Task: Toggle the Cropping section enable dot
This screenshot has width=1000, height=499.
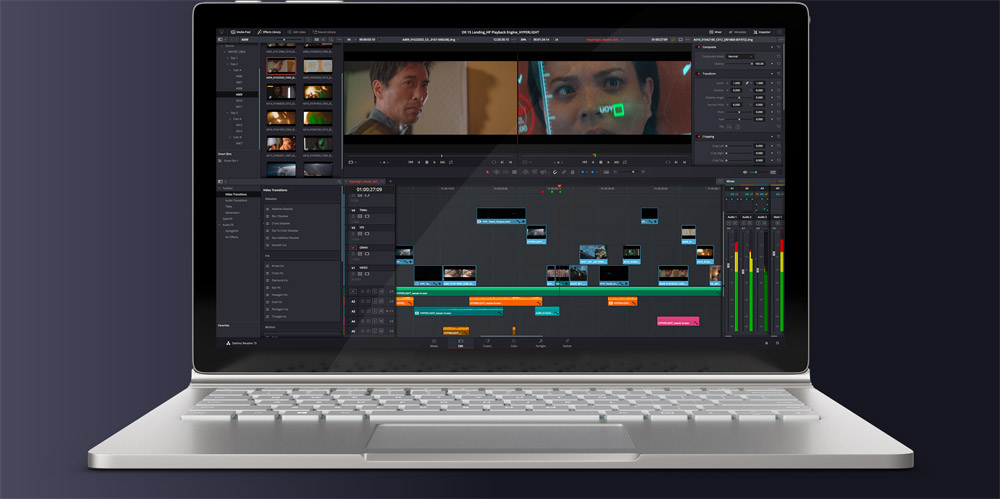Action: click(x=697, y=135)
